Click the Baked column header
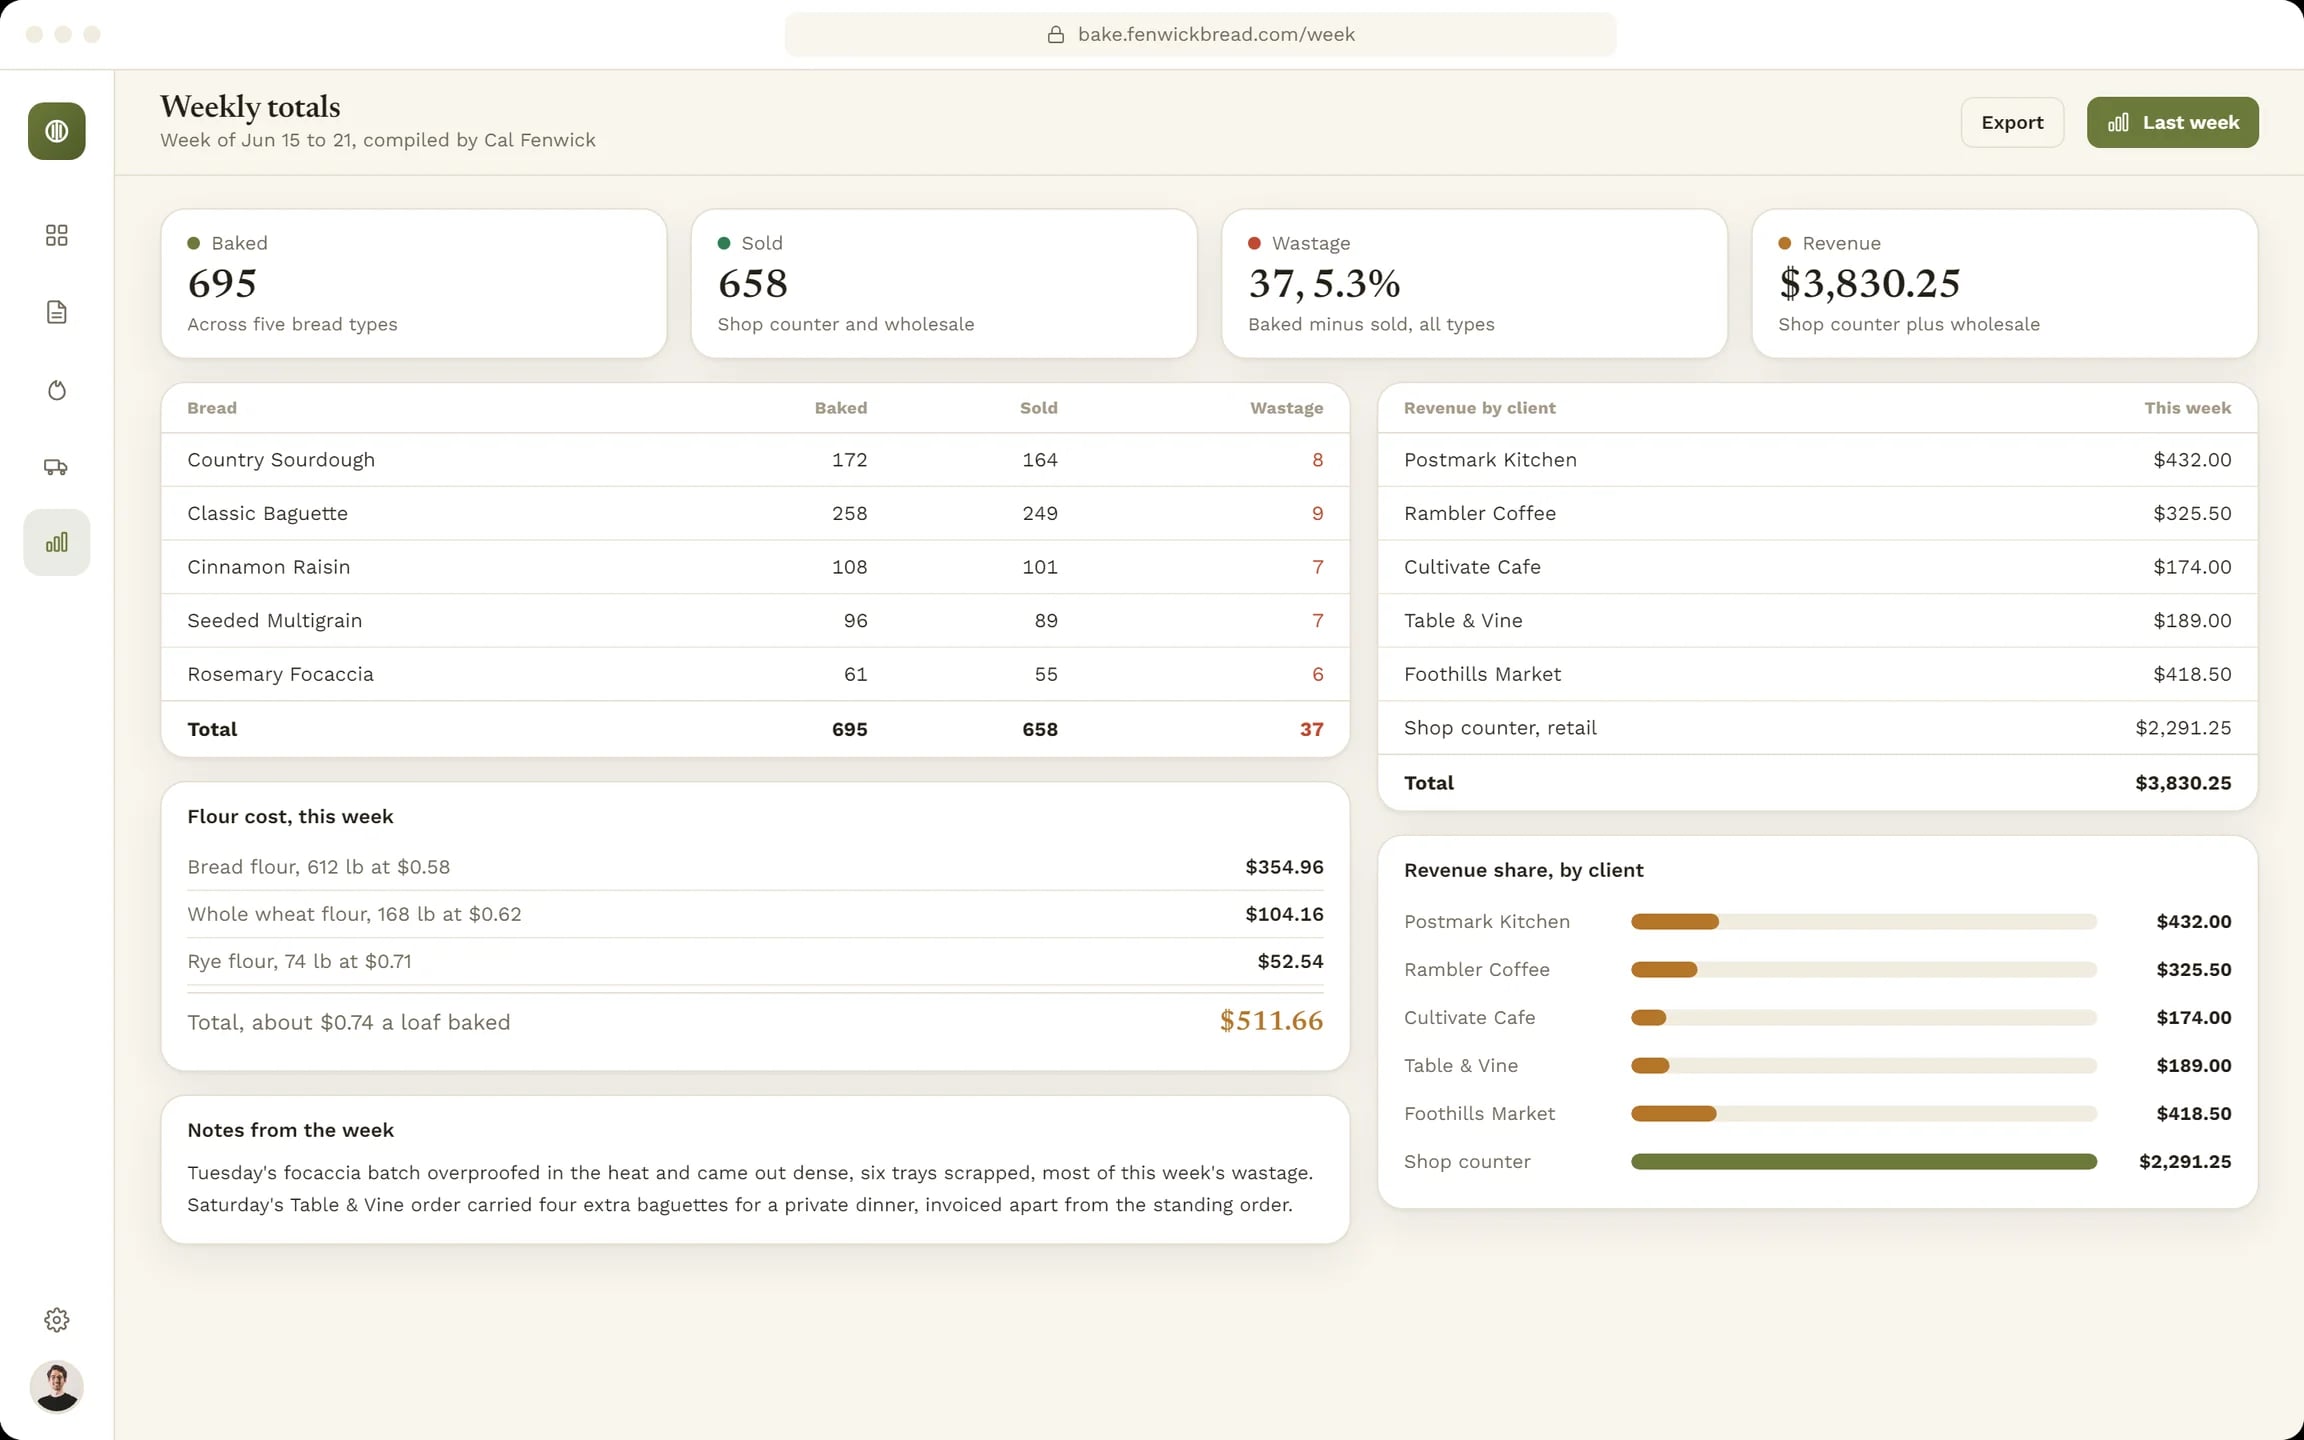Viewport: 2304px width, 1440px height. (841, 408)
